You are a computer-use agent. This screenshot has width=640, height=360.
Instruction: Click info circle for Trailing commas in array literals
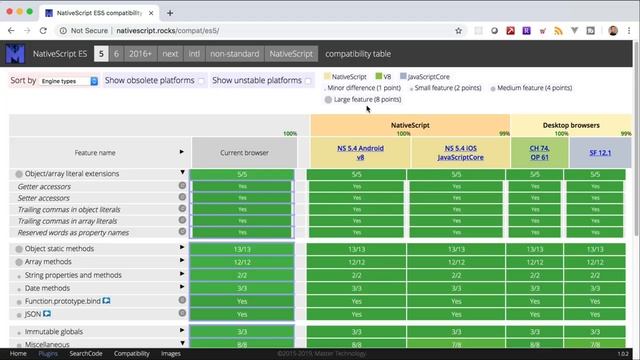182,220
